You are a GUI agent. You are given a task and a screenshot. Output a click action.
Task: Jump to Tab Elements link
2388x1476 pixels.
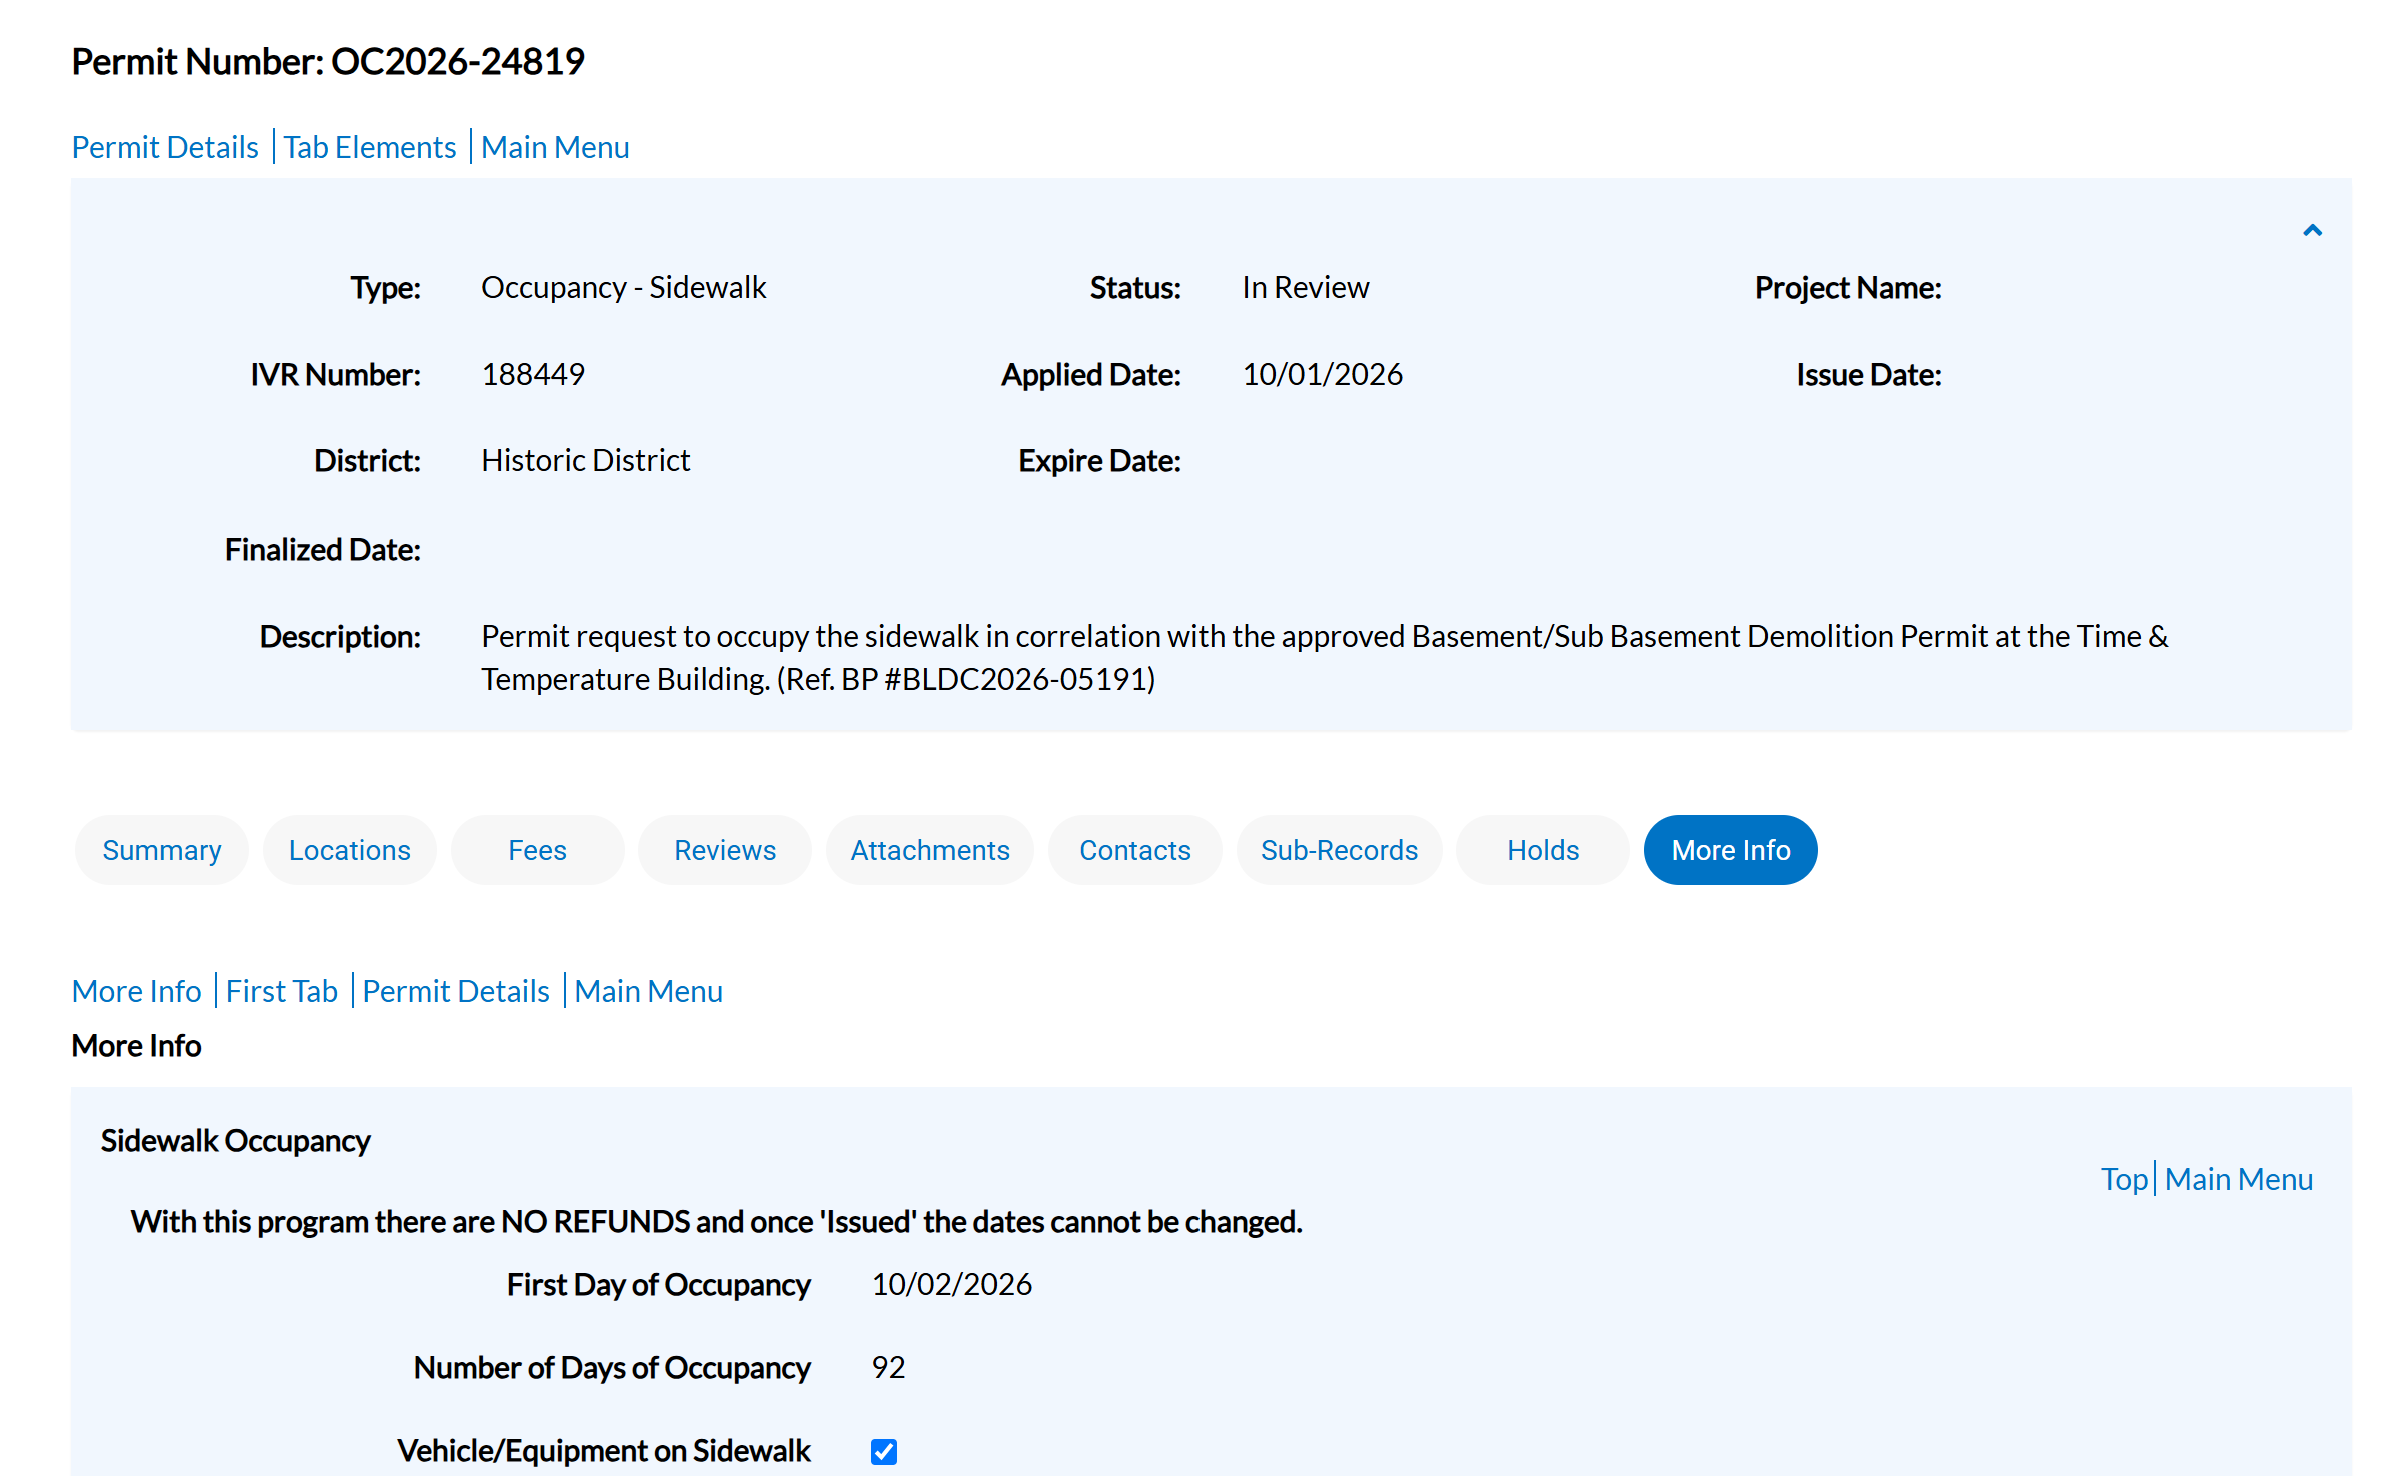click(x=370, y=147)
